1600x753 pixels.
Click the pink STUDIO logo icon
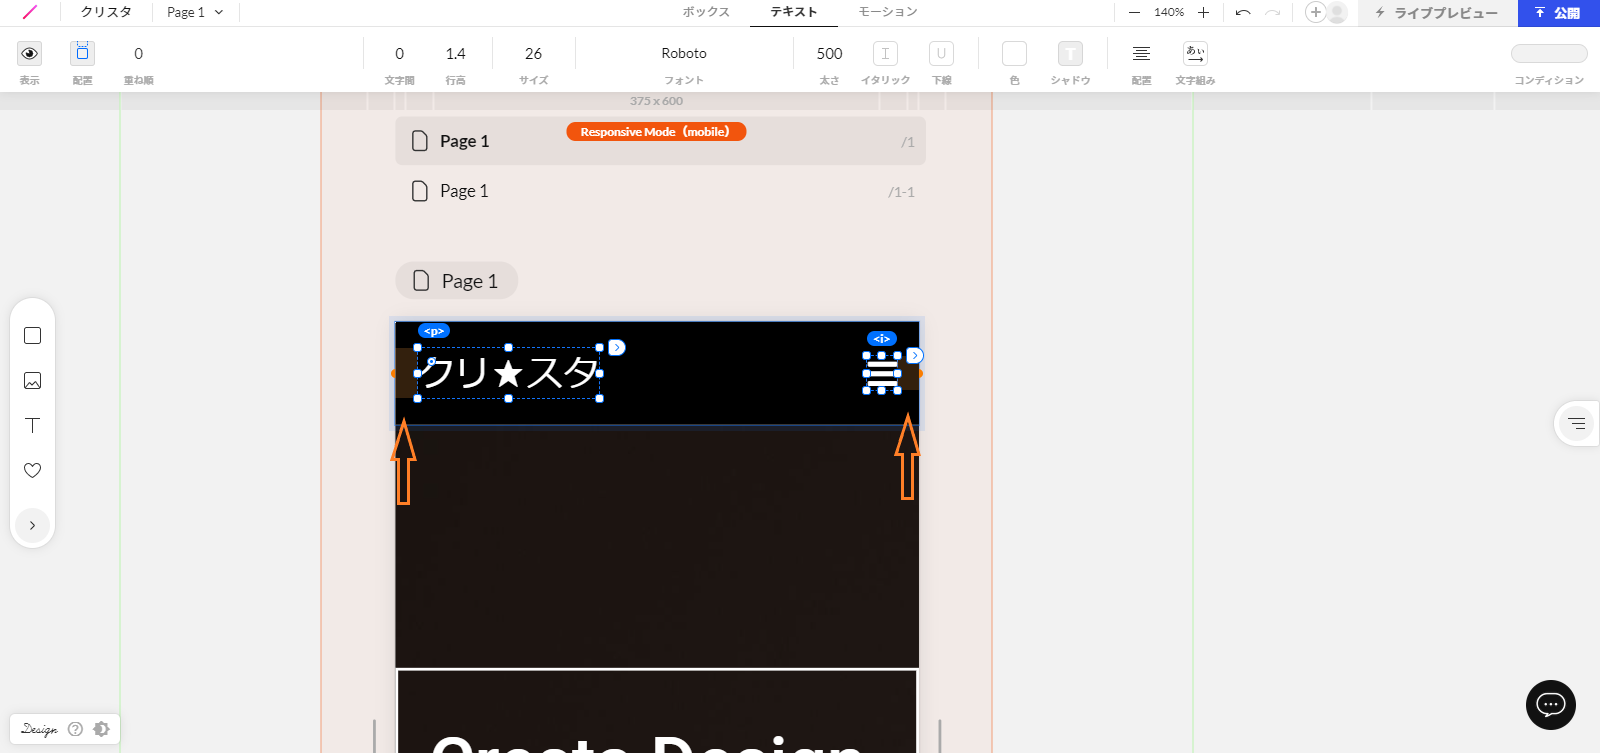pyautogui.click(x=29, y=12)
